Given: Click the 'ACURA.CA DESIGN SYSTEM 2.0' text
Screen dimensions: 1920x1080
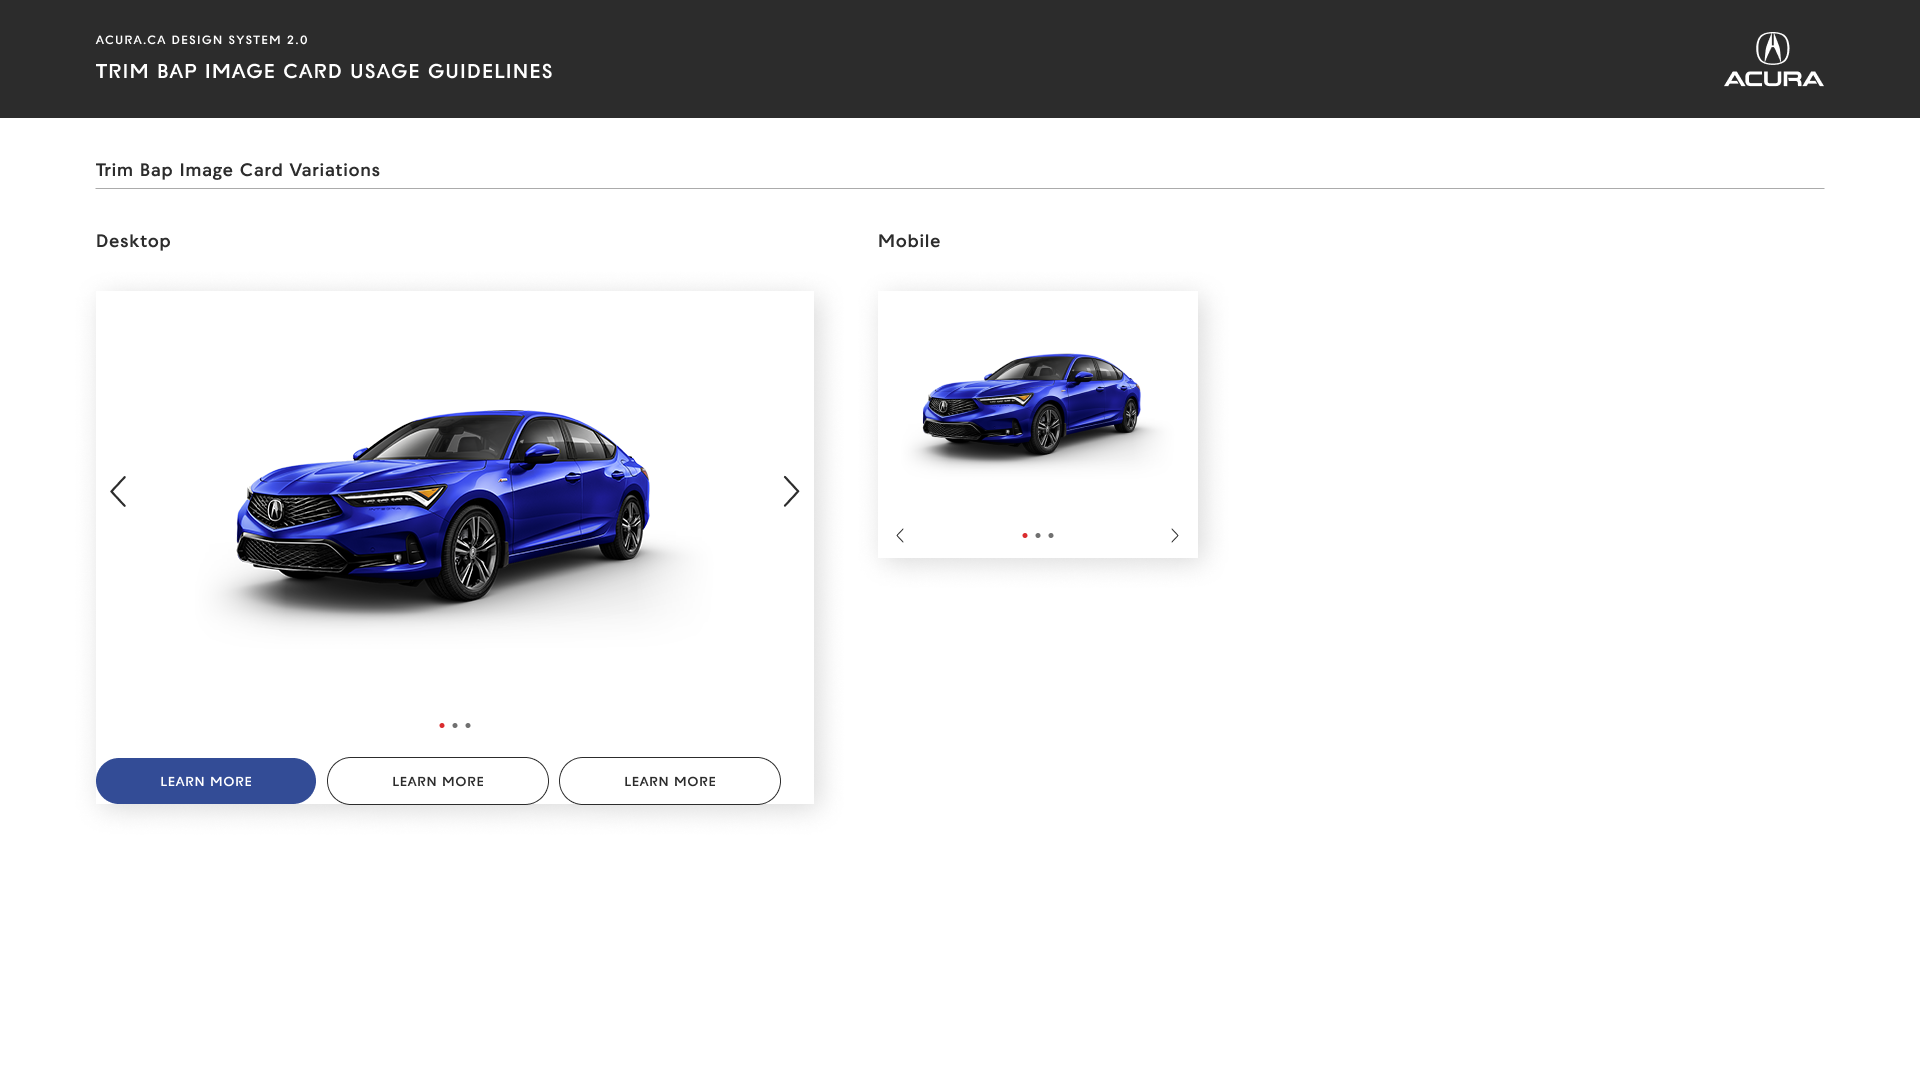Looking at the screenshot, I should pyautogui.click(x=202, y=40).
